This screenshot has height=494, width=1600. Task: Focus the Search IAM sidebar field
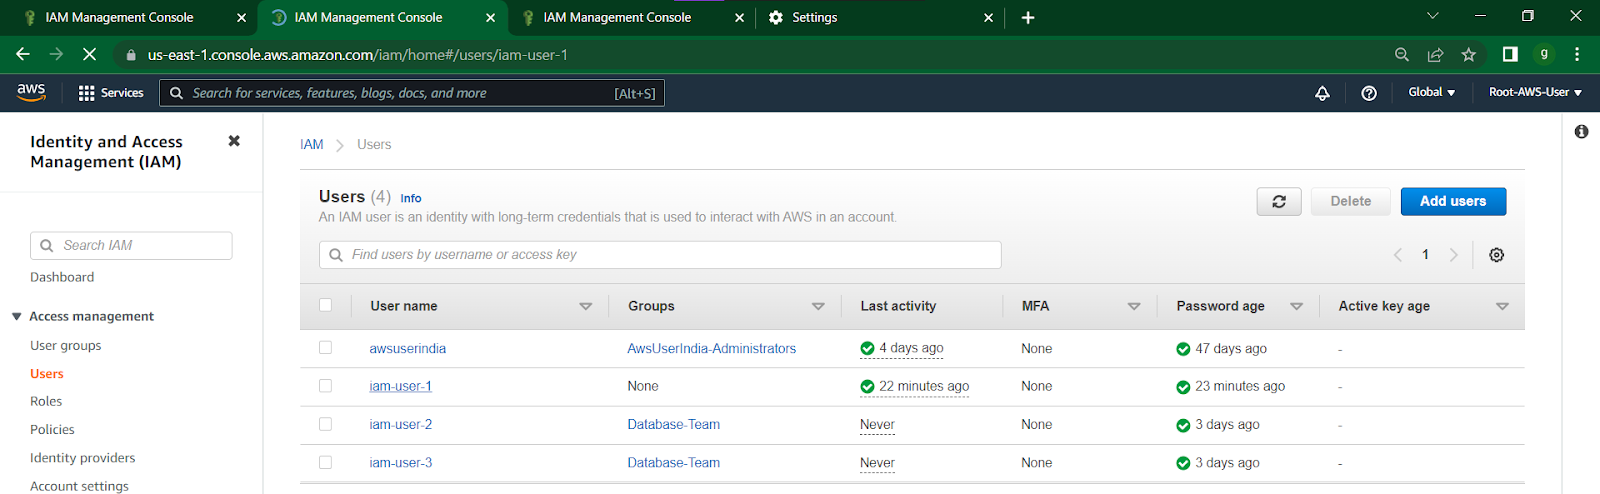pos(131,246)
